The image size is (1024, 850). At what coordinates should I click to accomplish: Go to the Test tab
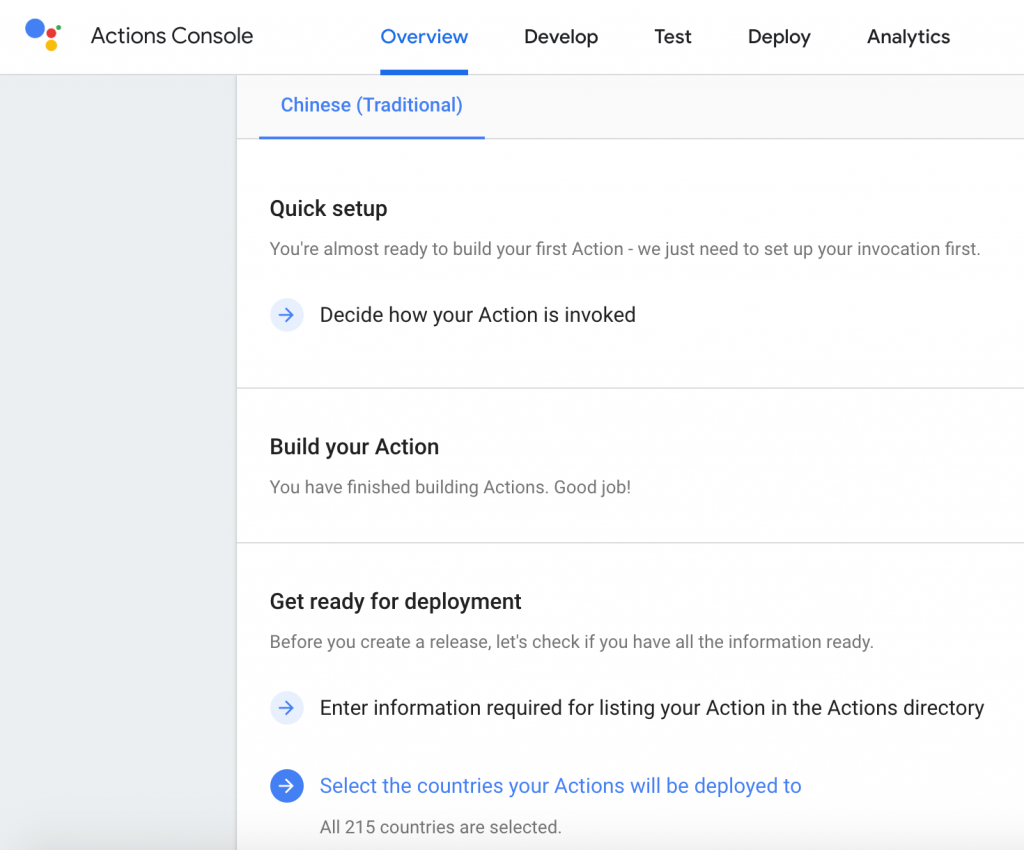(673, 37)
